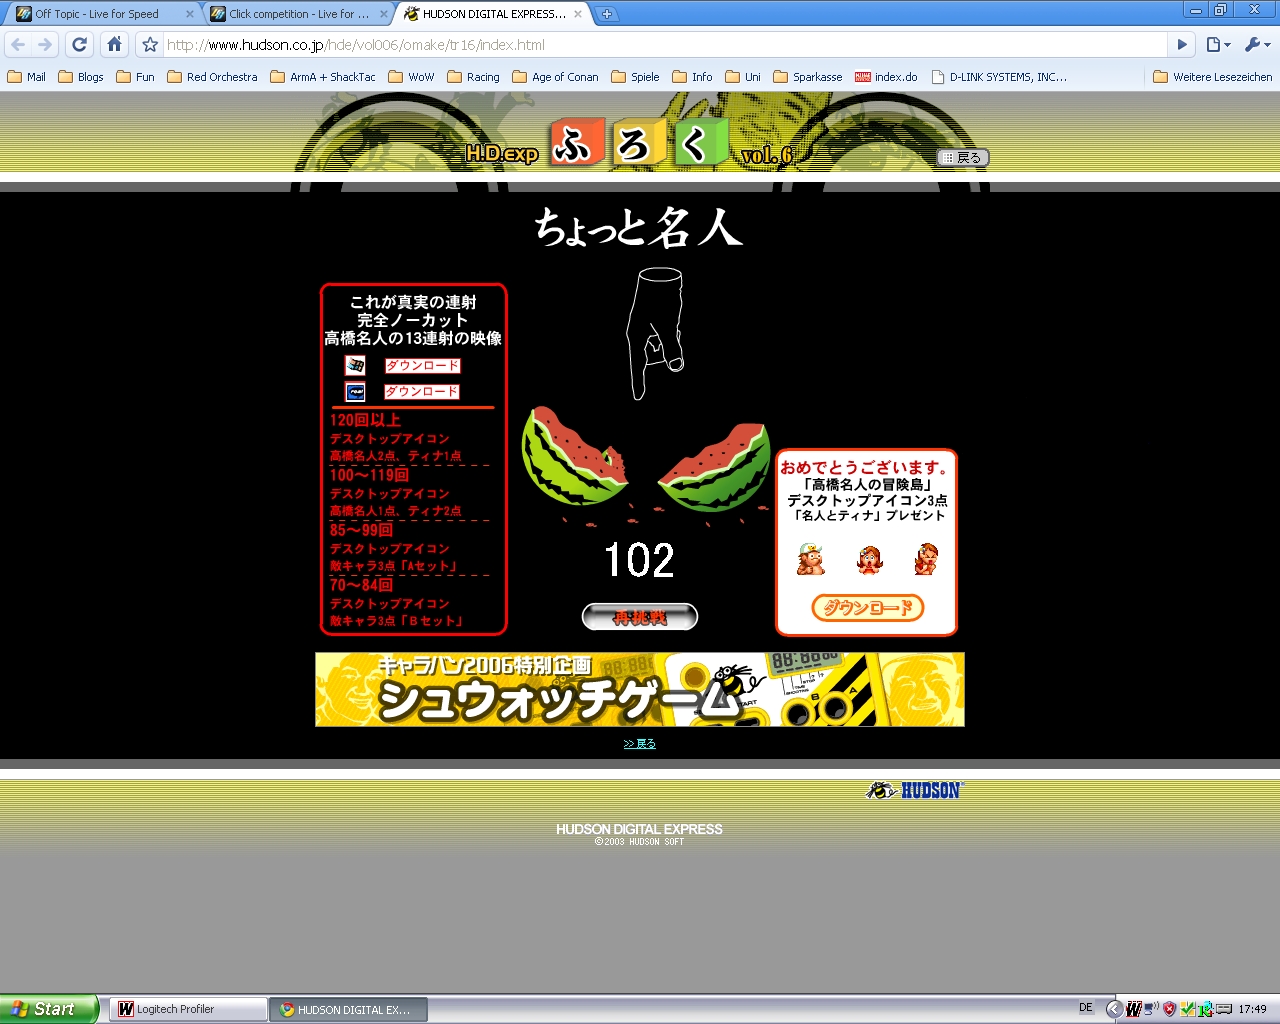1280x1024 pixels.
Task: Open the Racing bookmarks folder
Action: click(x=473, y=77)
